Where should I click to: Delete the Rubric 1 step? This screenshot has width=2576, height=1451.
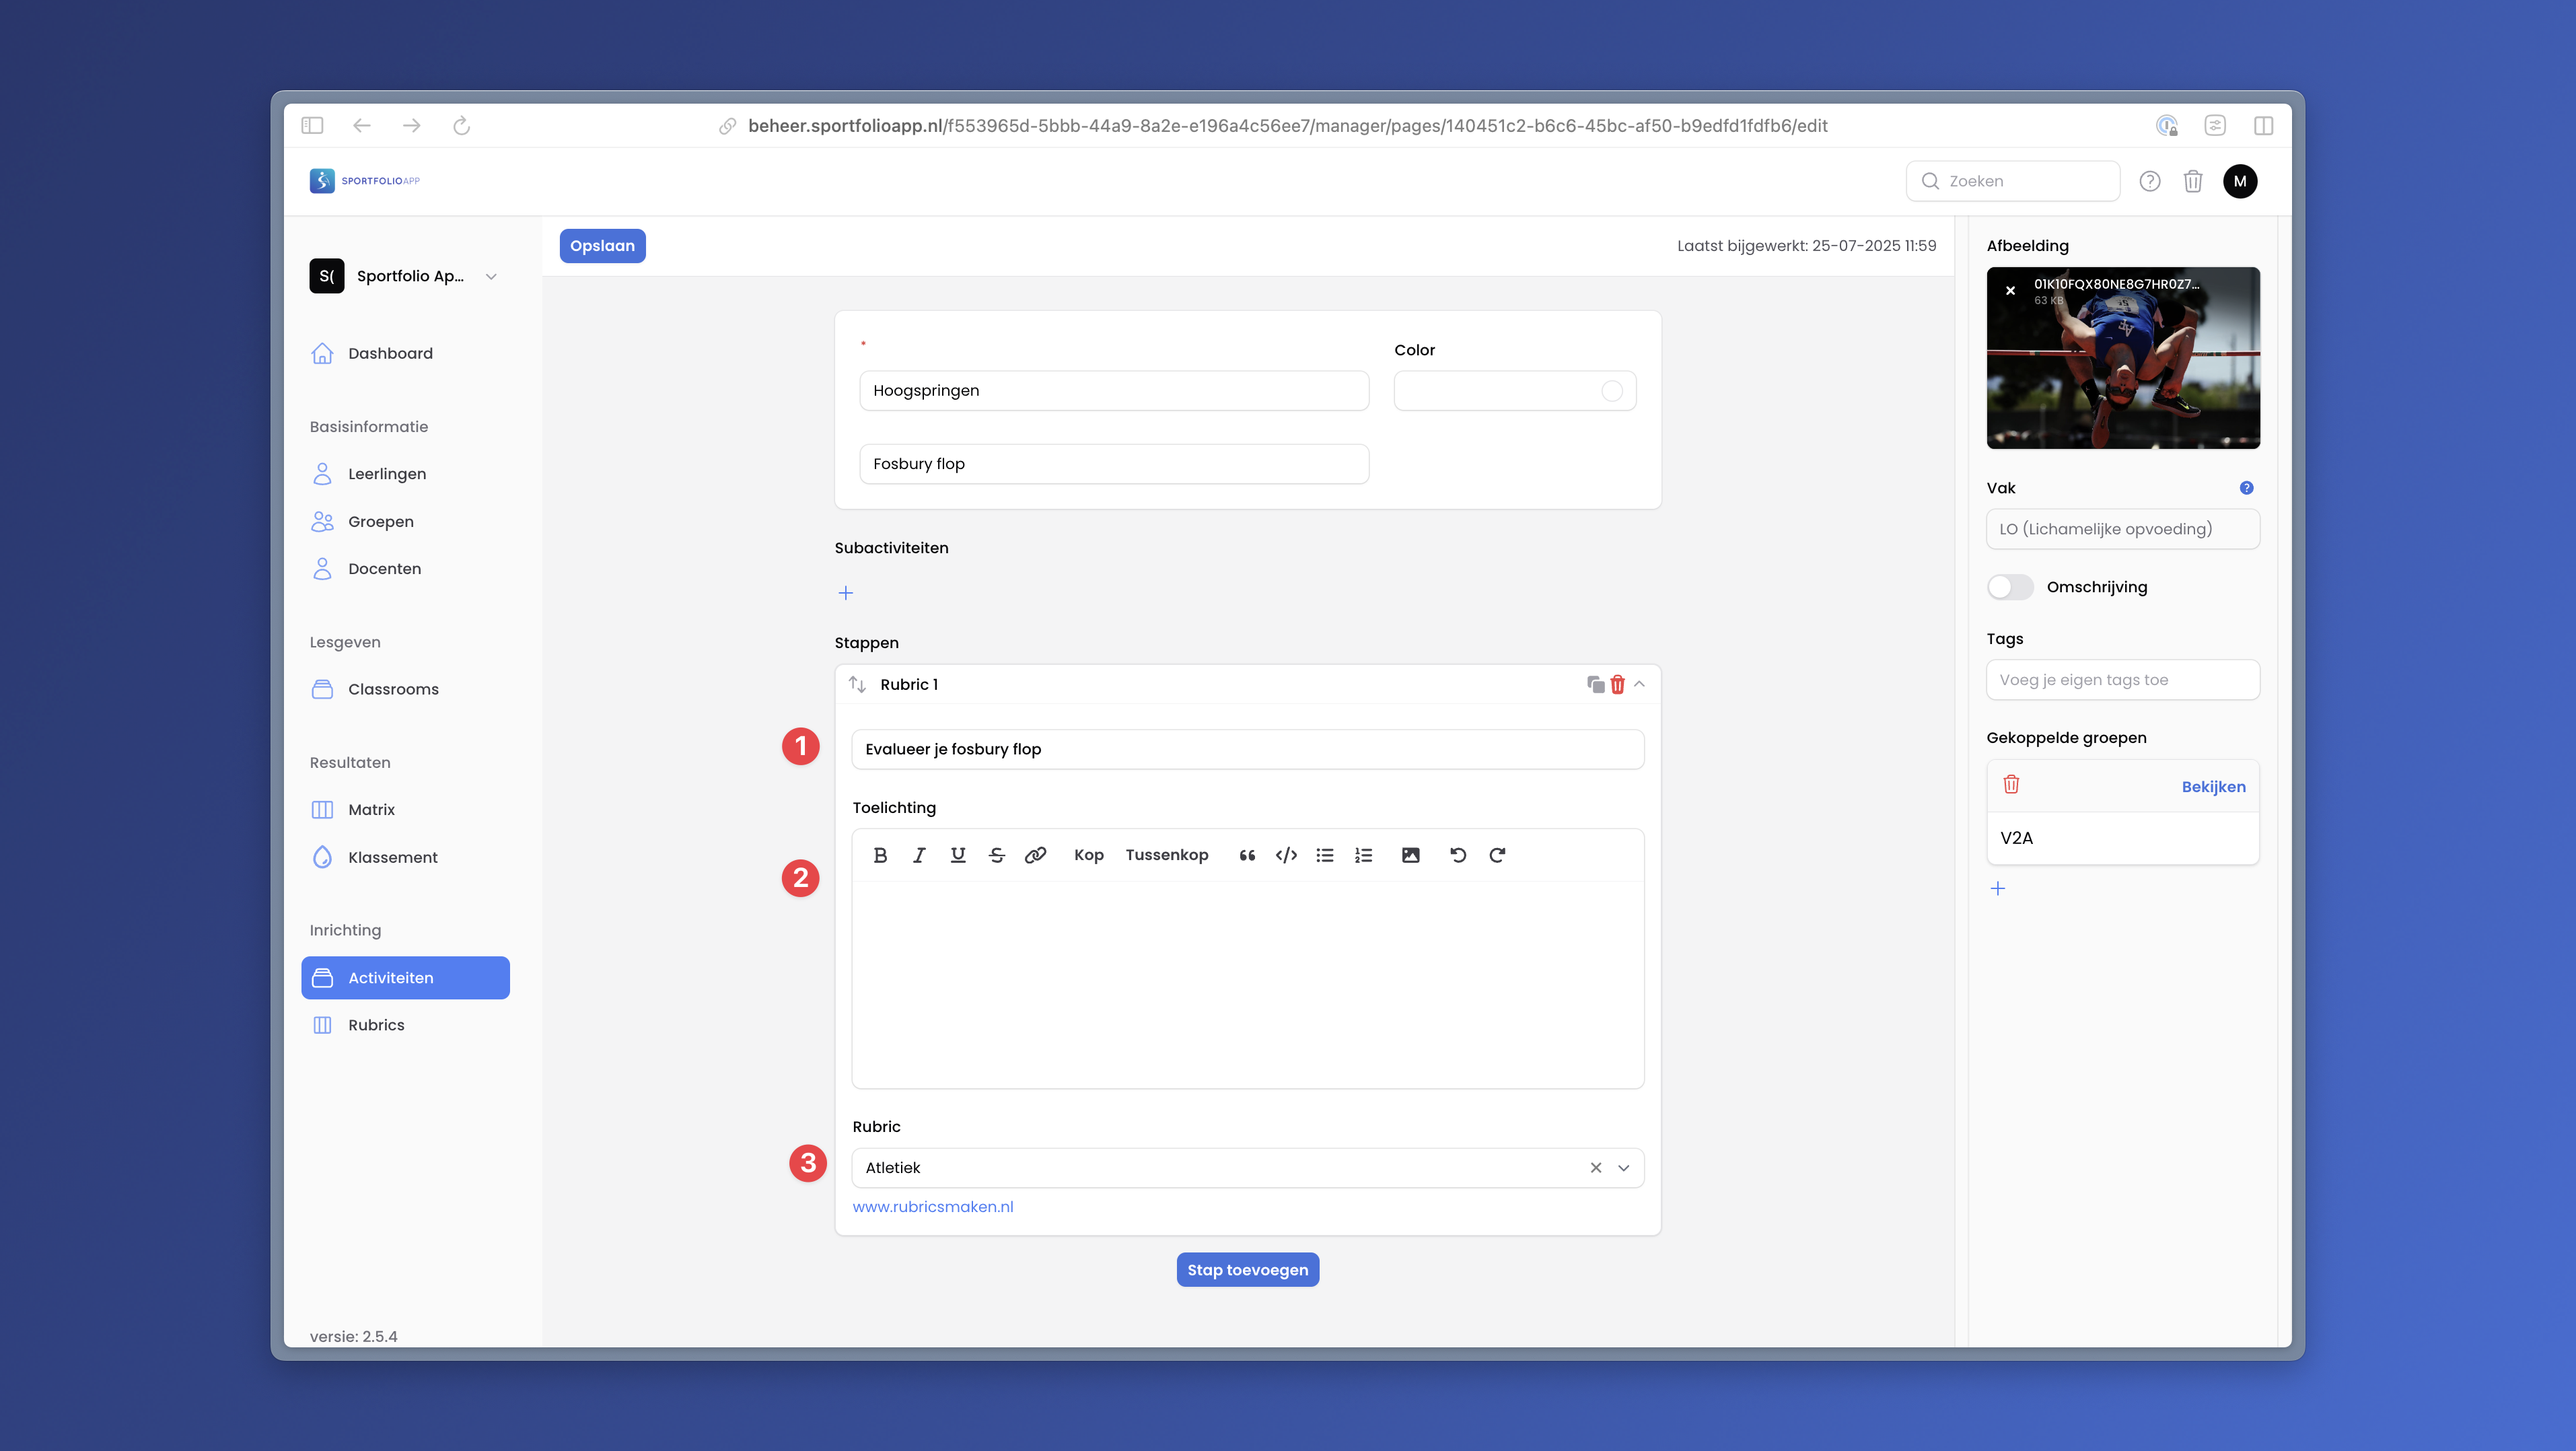point(1617,684)
